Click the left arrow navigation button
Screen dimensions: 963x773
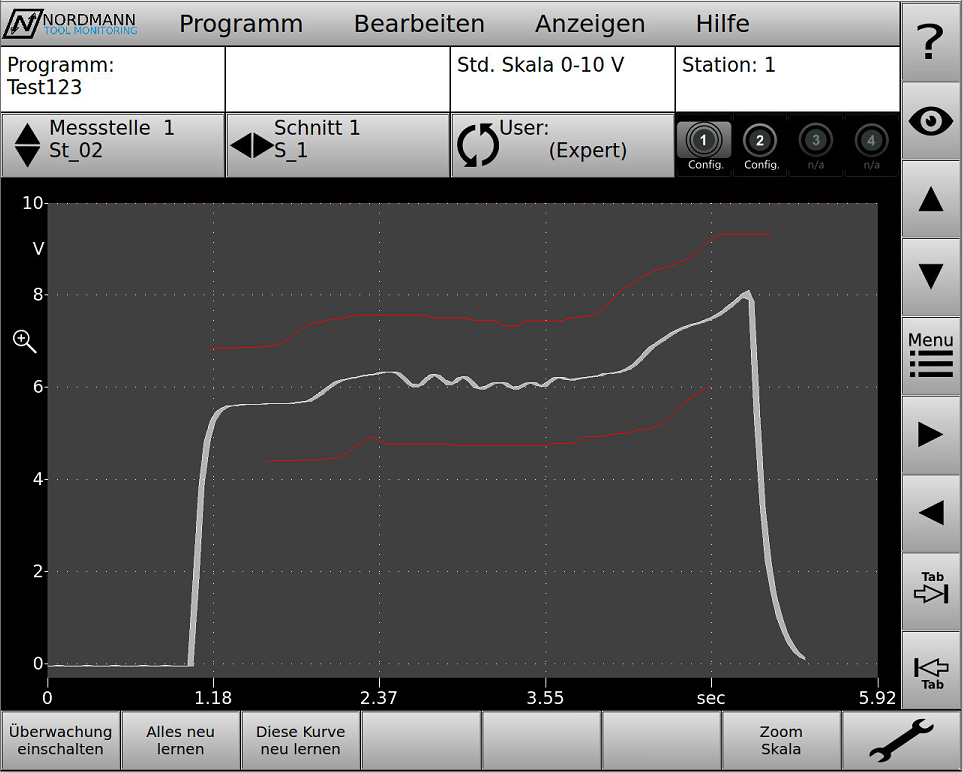click(x=931, y=513)
